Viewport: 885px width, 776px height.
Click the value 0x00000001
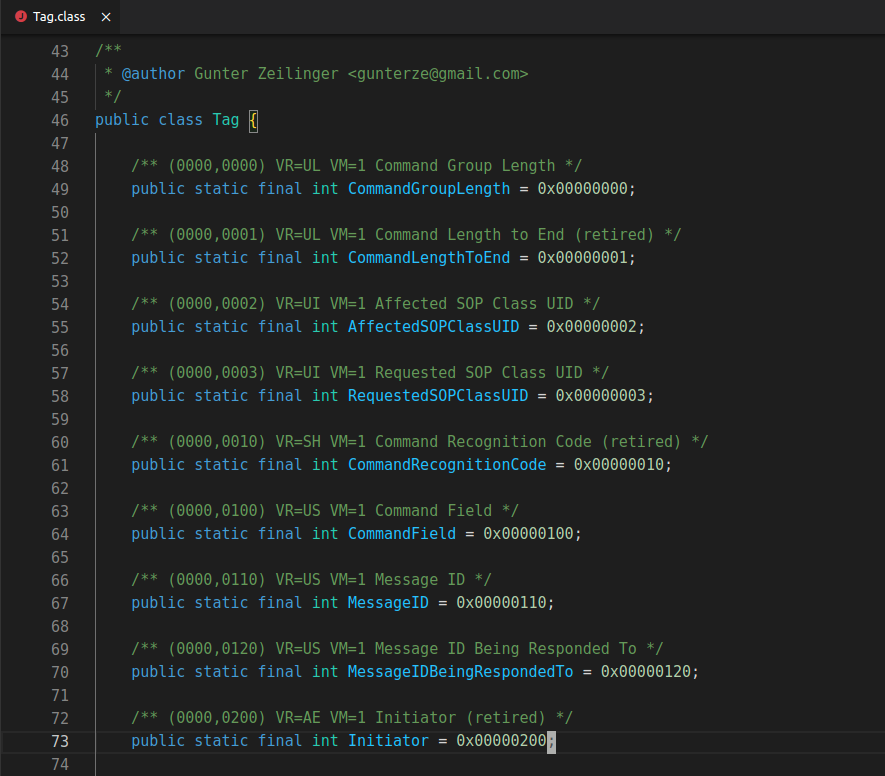click(x=582, y=257)
